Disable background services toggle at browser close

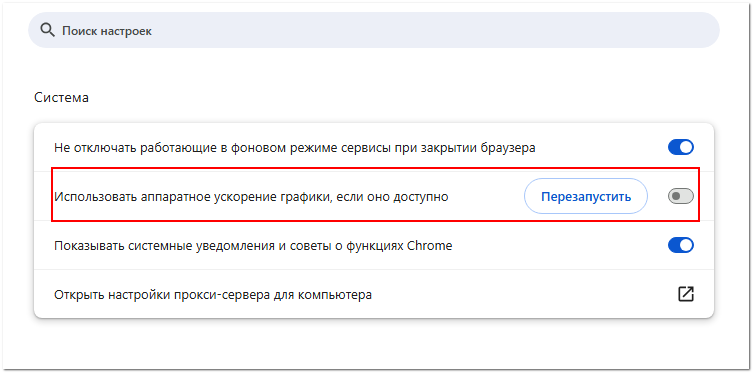[x=680, y=147]
